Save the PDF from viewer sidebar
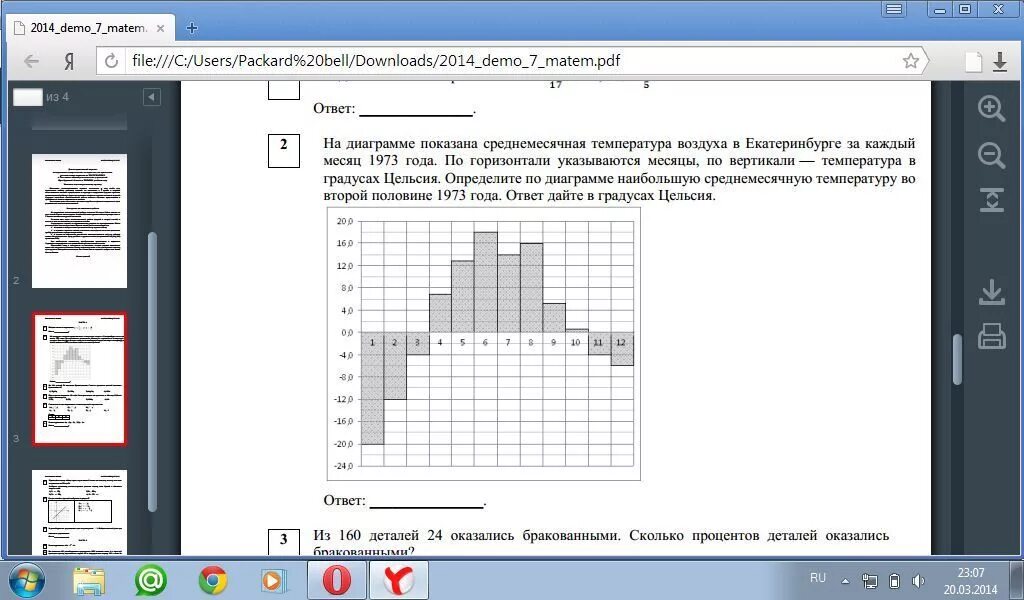Image resolution: width=1024 pixels, height=600 pixels. (x=991, y=292)
